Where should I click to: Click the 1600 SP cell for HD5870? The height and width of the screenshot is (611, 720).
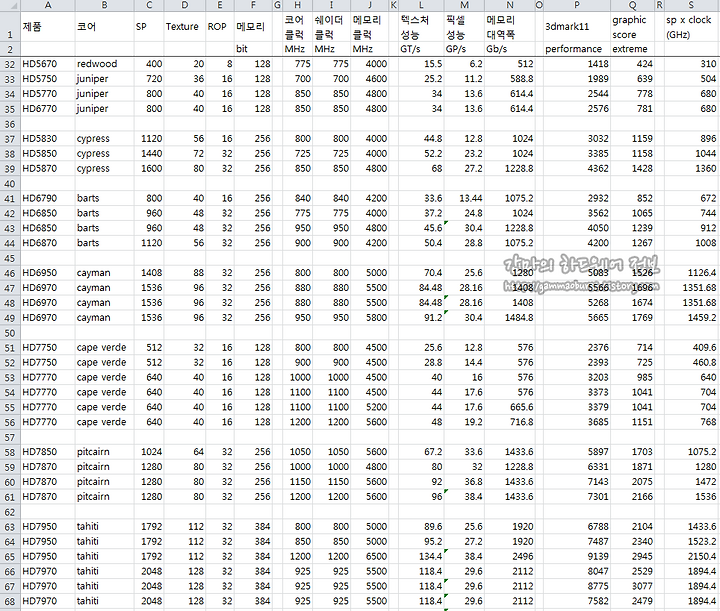point(149,168)
